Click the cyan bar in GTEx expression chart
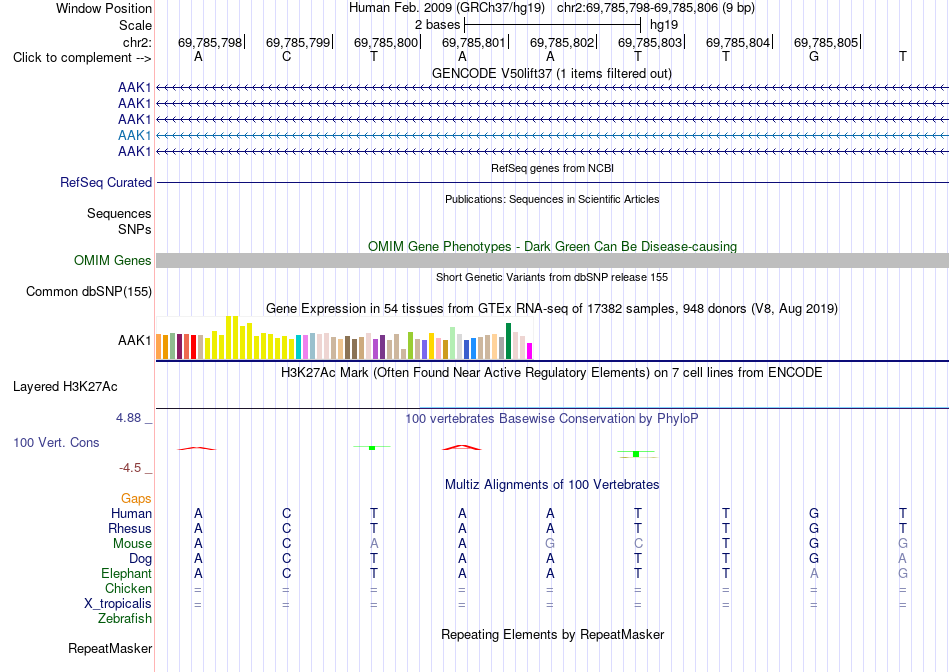Screen dimensions: 950x672 pos(299,347)
